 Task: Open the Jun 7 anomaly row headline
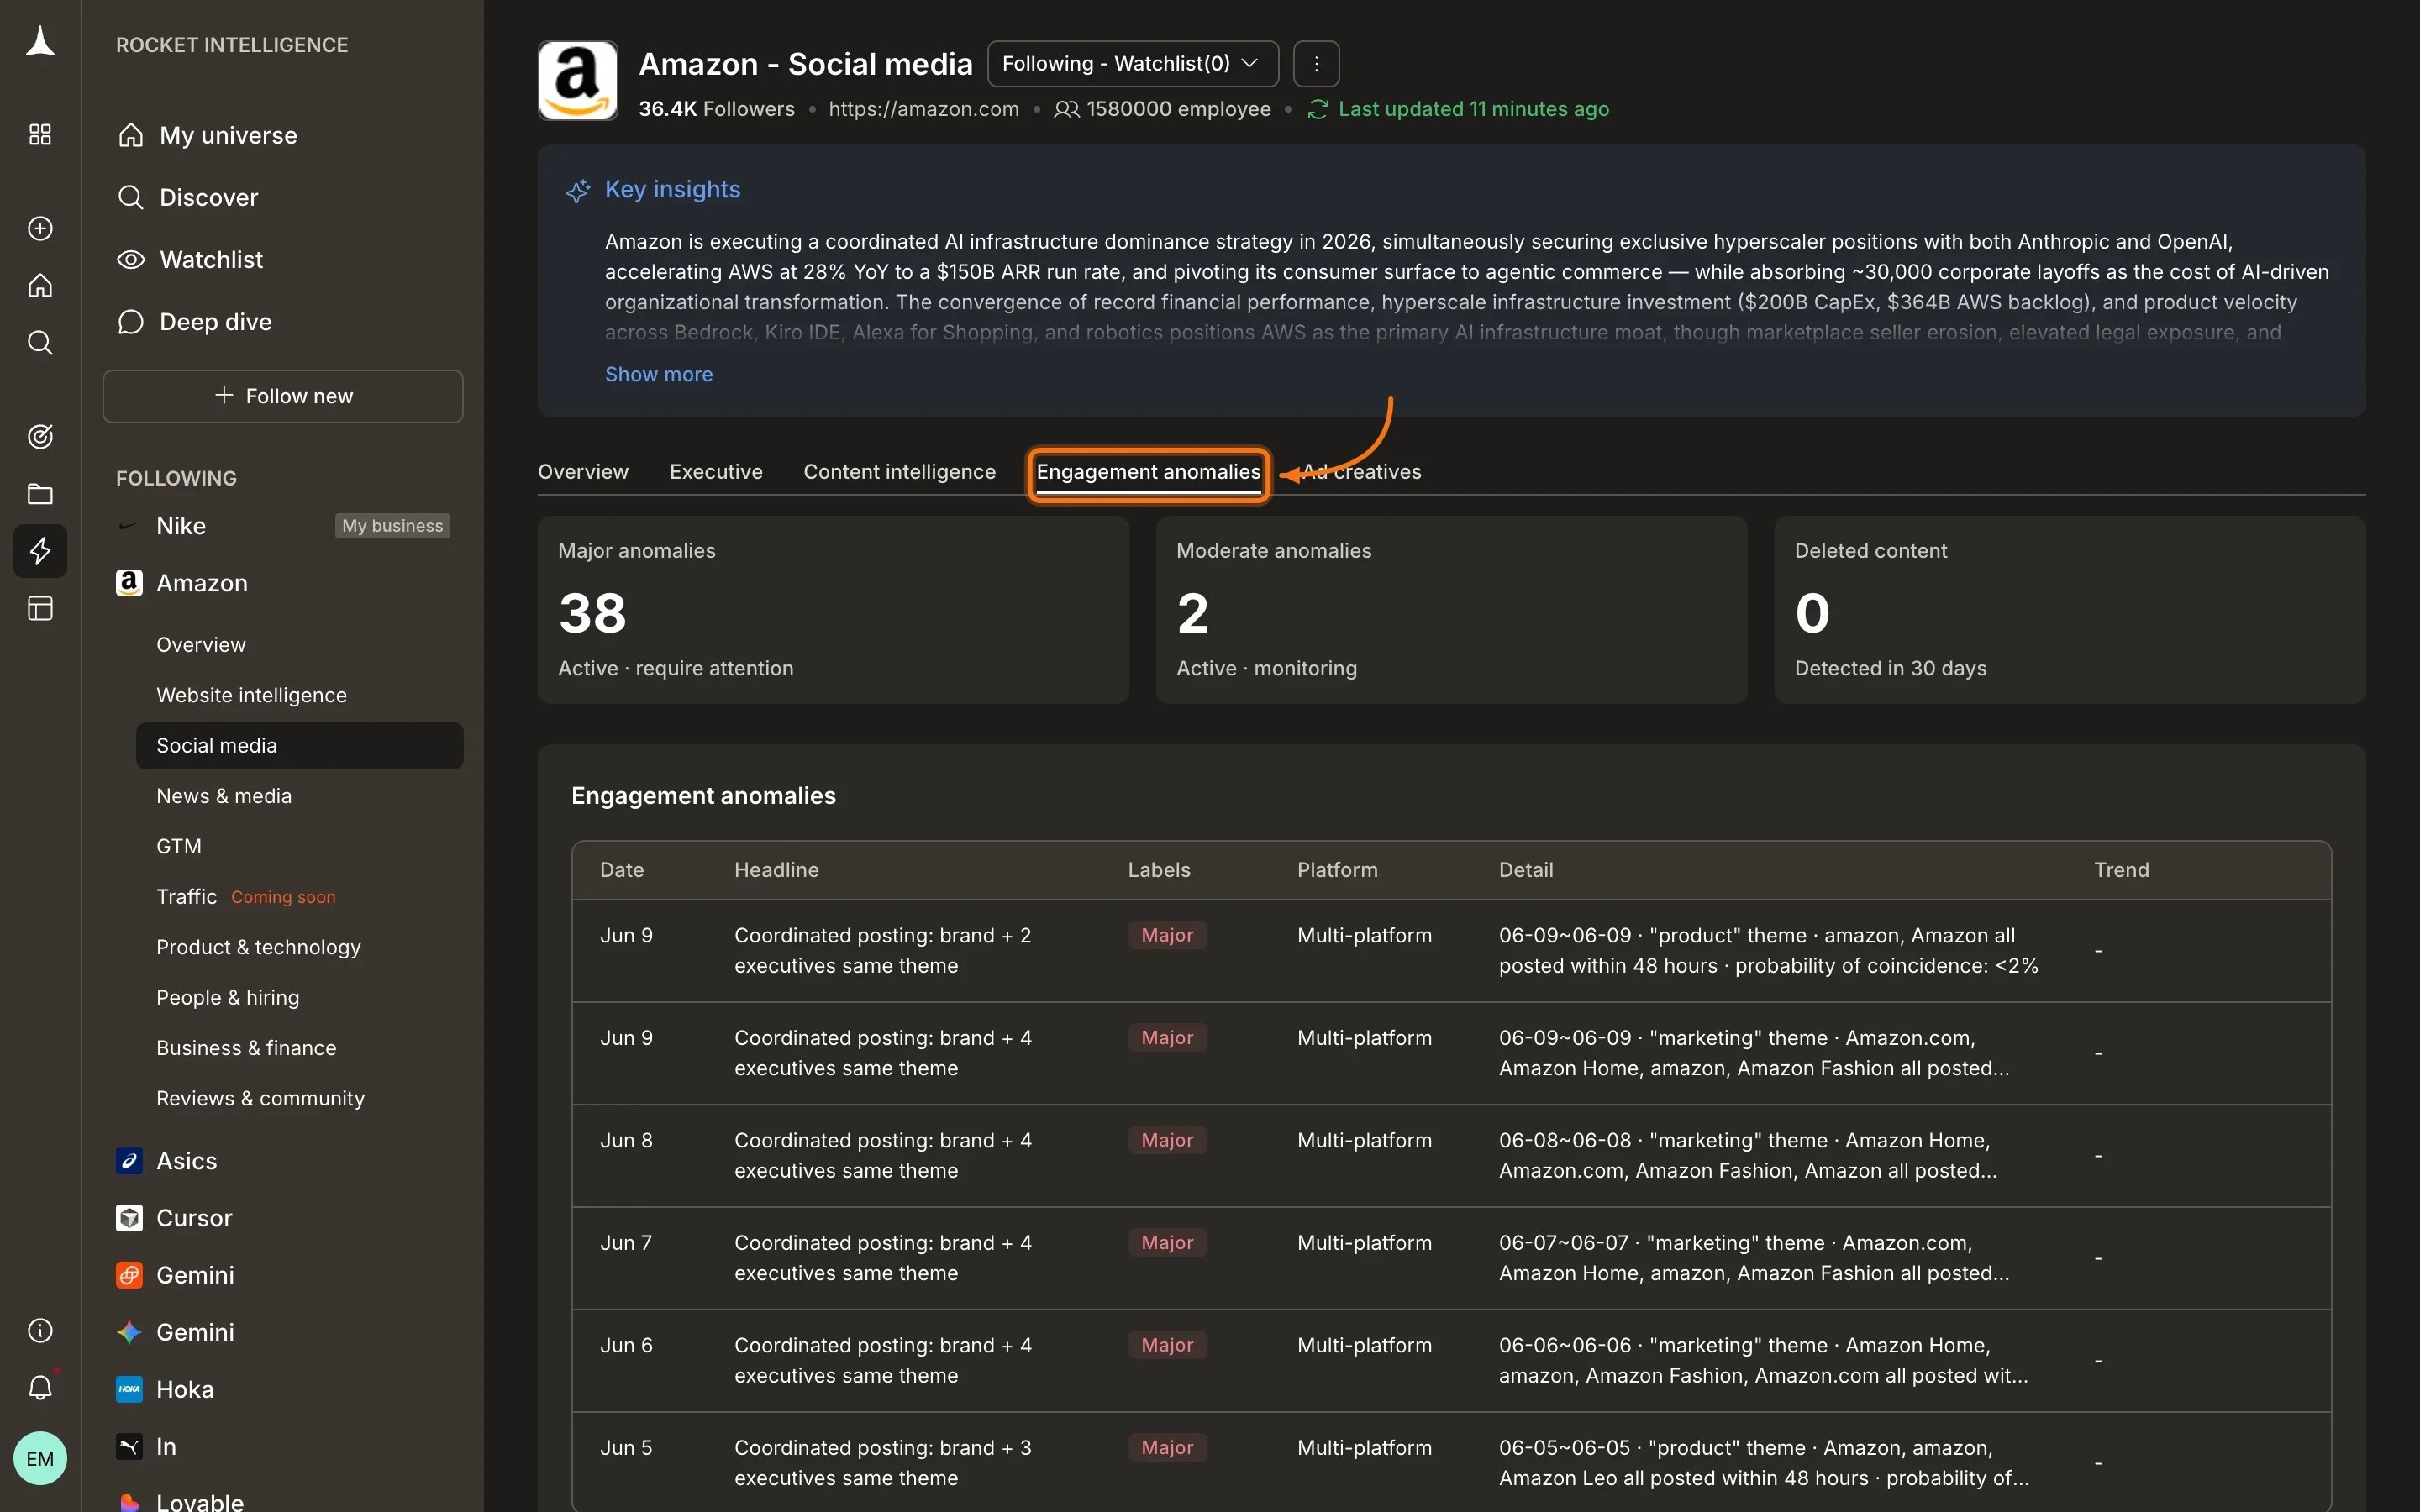coord(883,1258)
